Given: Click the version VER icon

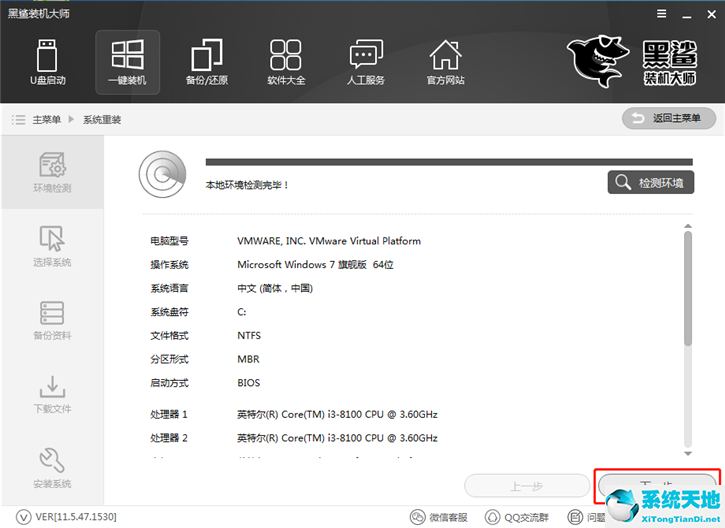Looking at the screenshot, I should pos(23,517).
